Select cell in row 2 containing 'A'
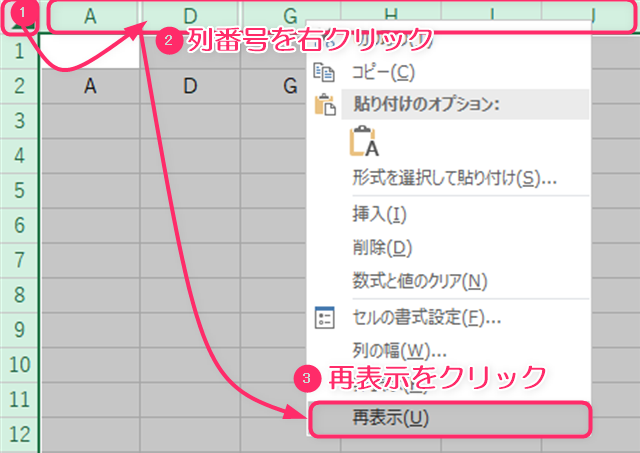 tap(90, 86)
